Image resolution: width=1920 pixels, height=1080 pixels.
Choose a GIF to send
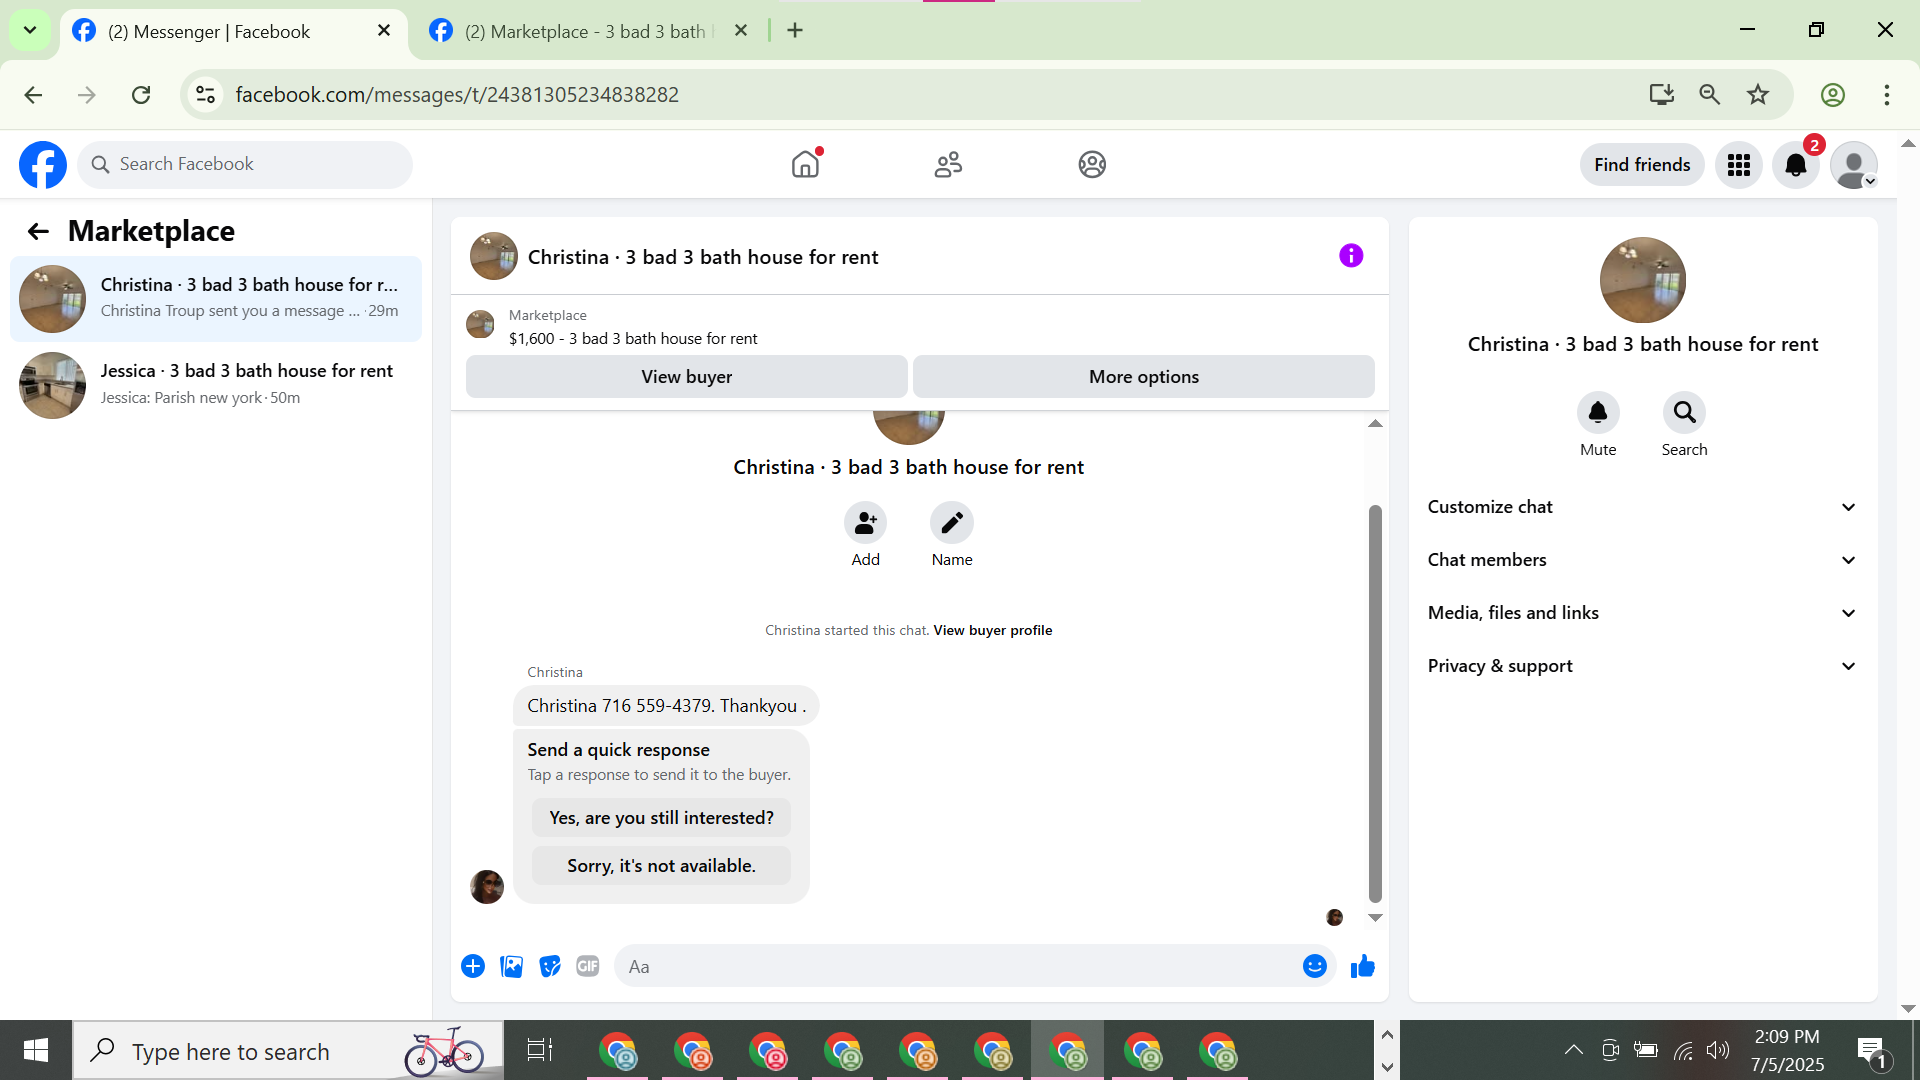[587, 966]
